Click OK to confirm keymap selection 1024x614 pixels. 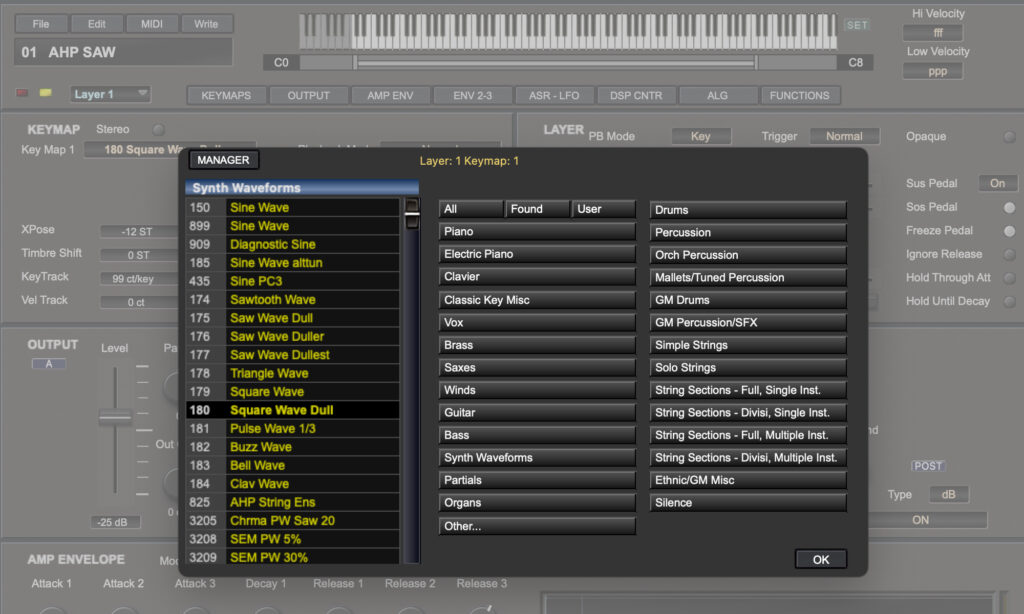click(x=820, y=559)
